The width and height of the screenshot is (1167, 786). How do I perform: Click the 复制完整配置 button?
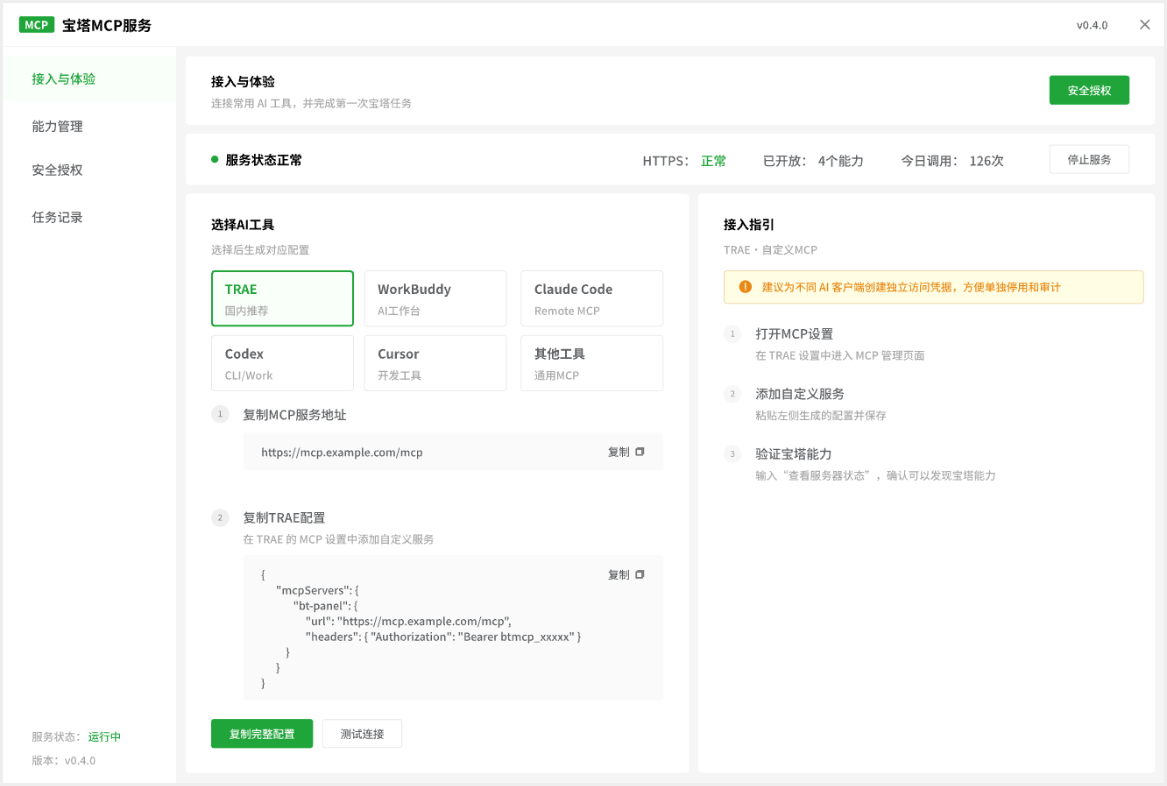pos(262,734)
